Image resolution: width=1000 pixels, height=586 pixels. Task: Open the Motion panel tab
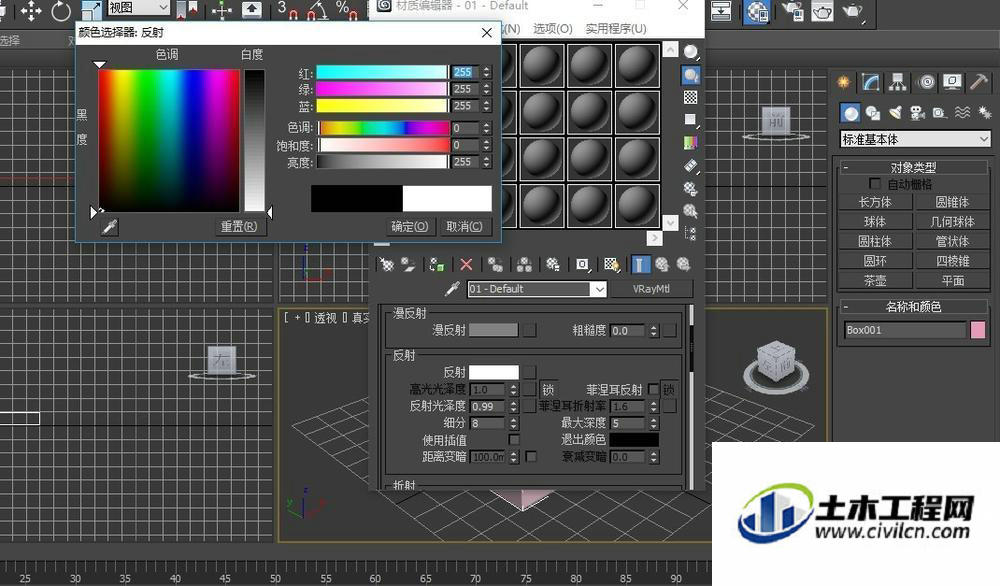click(x=926, y=82)
